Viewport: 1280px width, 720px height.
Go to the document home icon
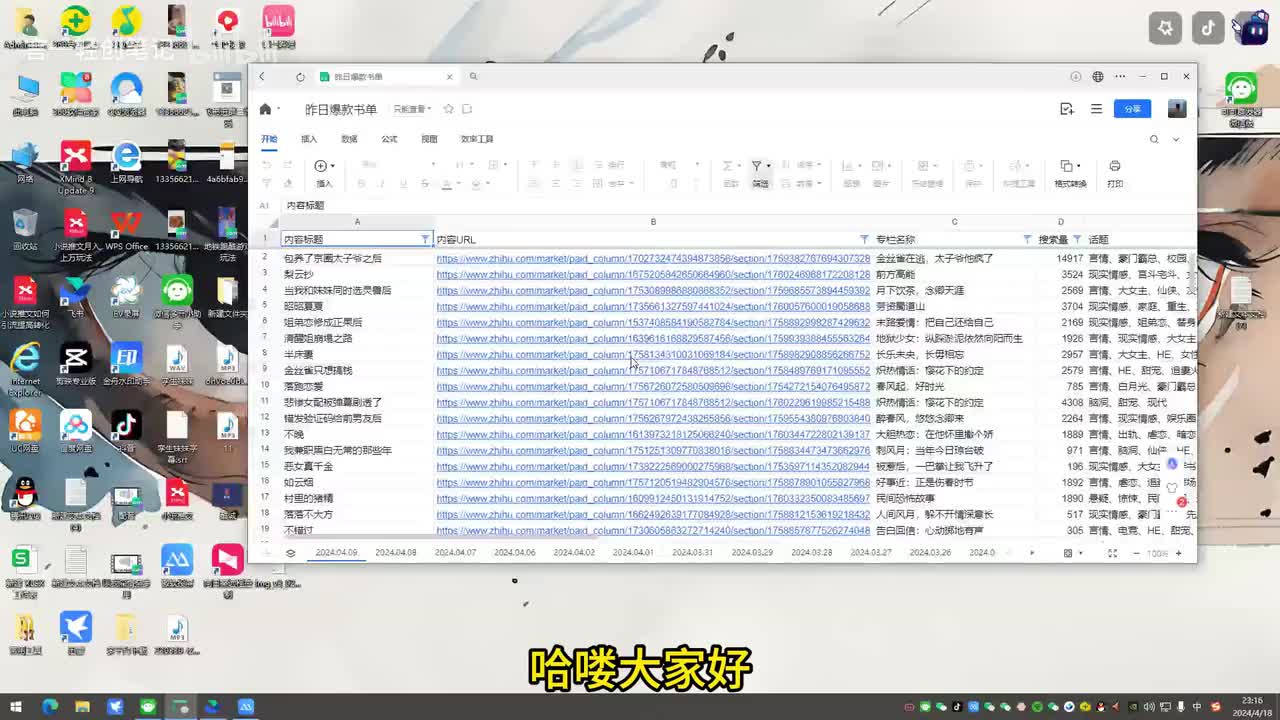(265, 109)
